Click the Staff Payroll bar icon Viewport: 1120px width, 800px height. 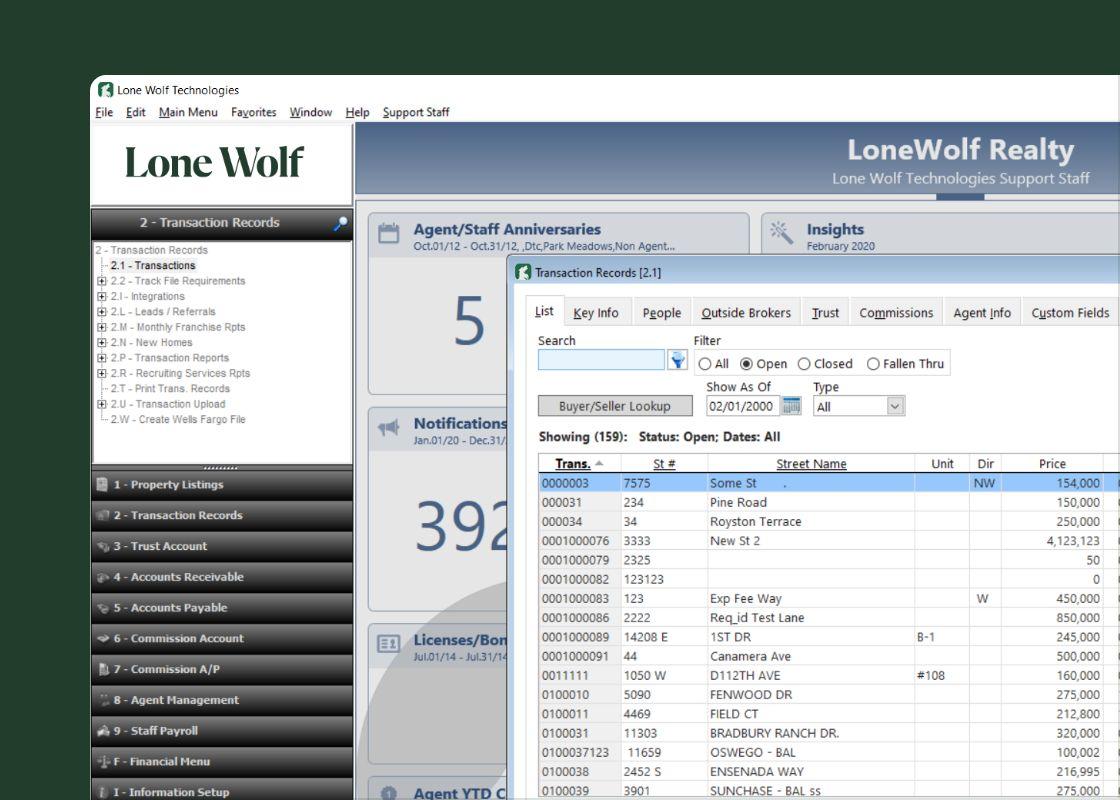tap(102, 731)
